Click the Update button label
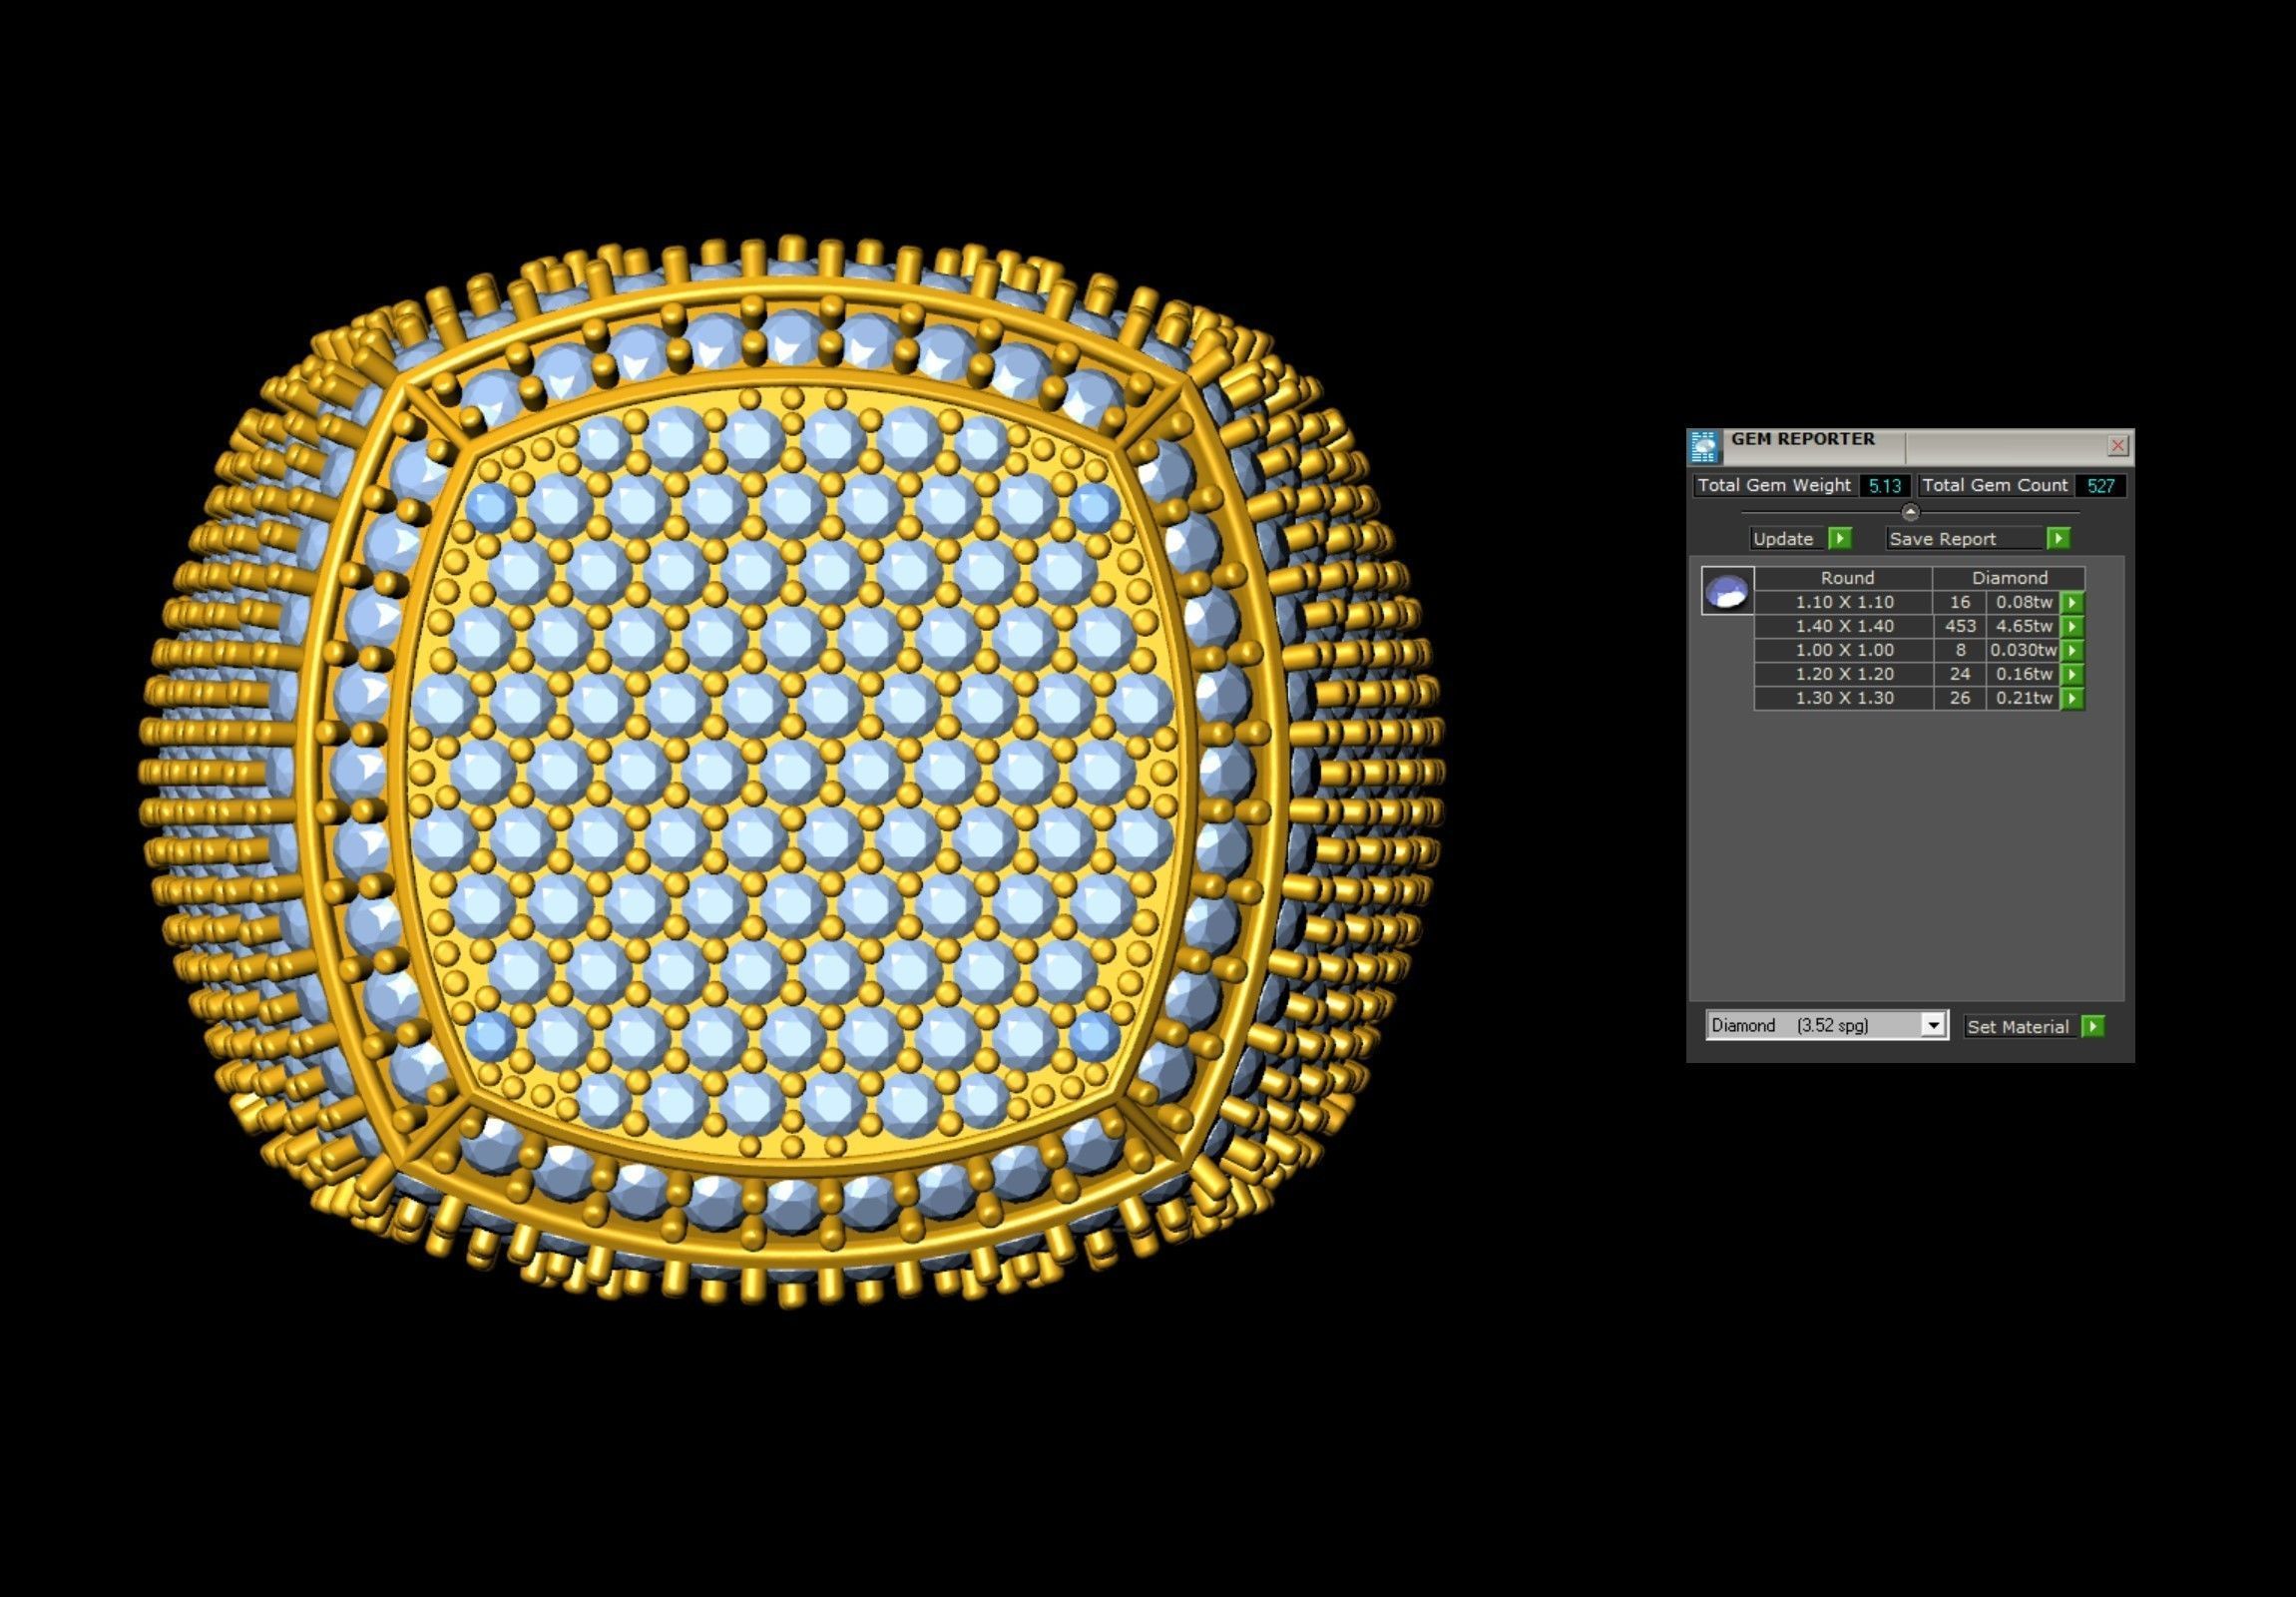 point(1783,539)
